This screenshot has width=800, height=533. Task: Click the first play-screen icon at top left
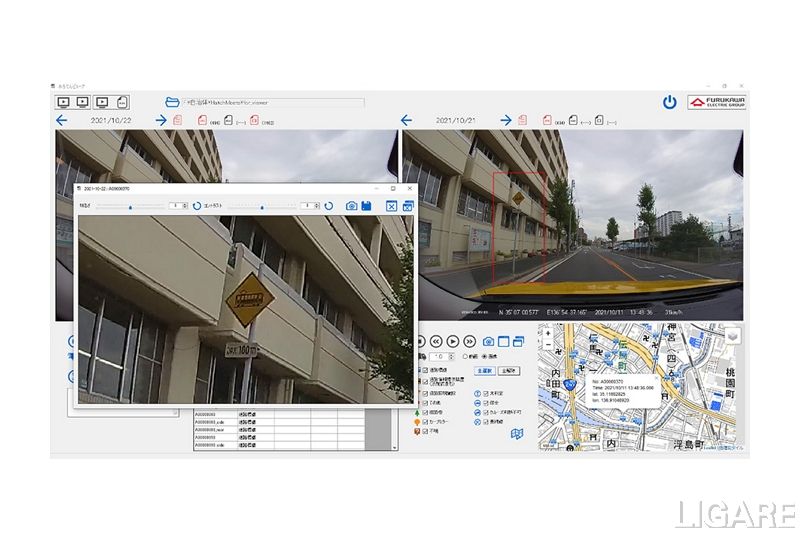tap(63, 102)
